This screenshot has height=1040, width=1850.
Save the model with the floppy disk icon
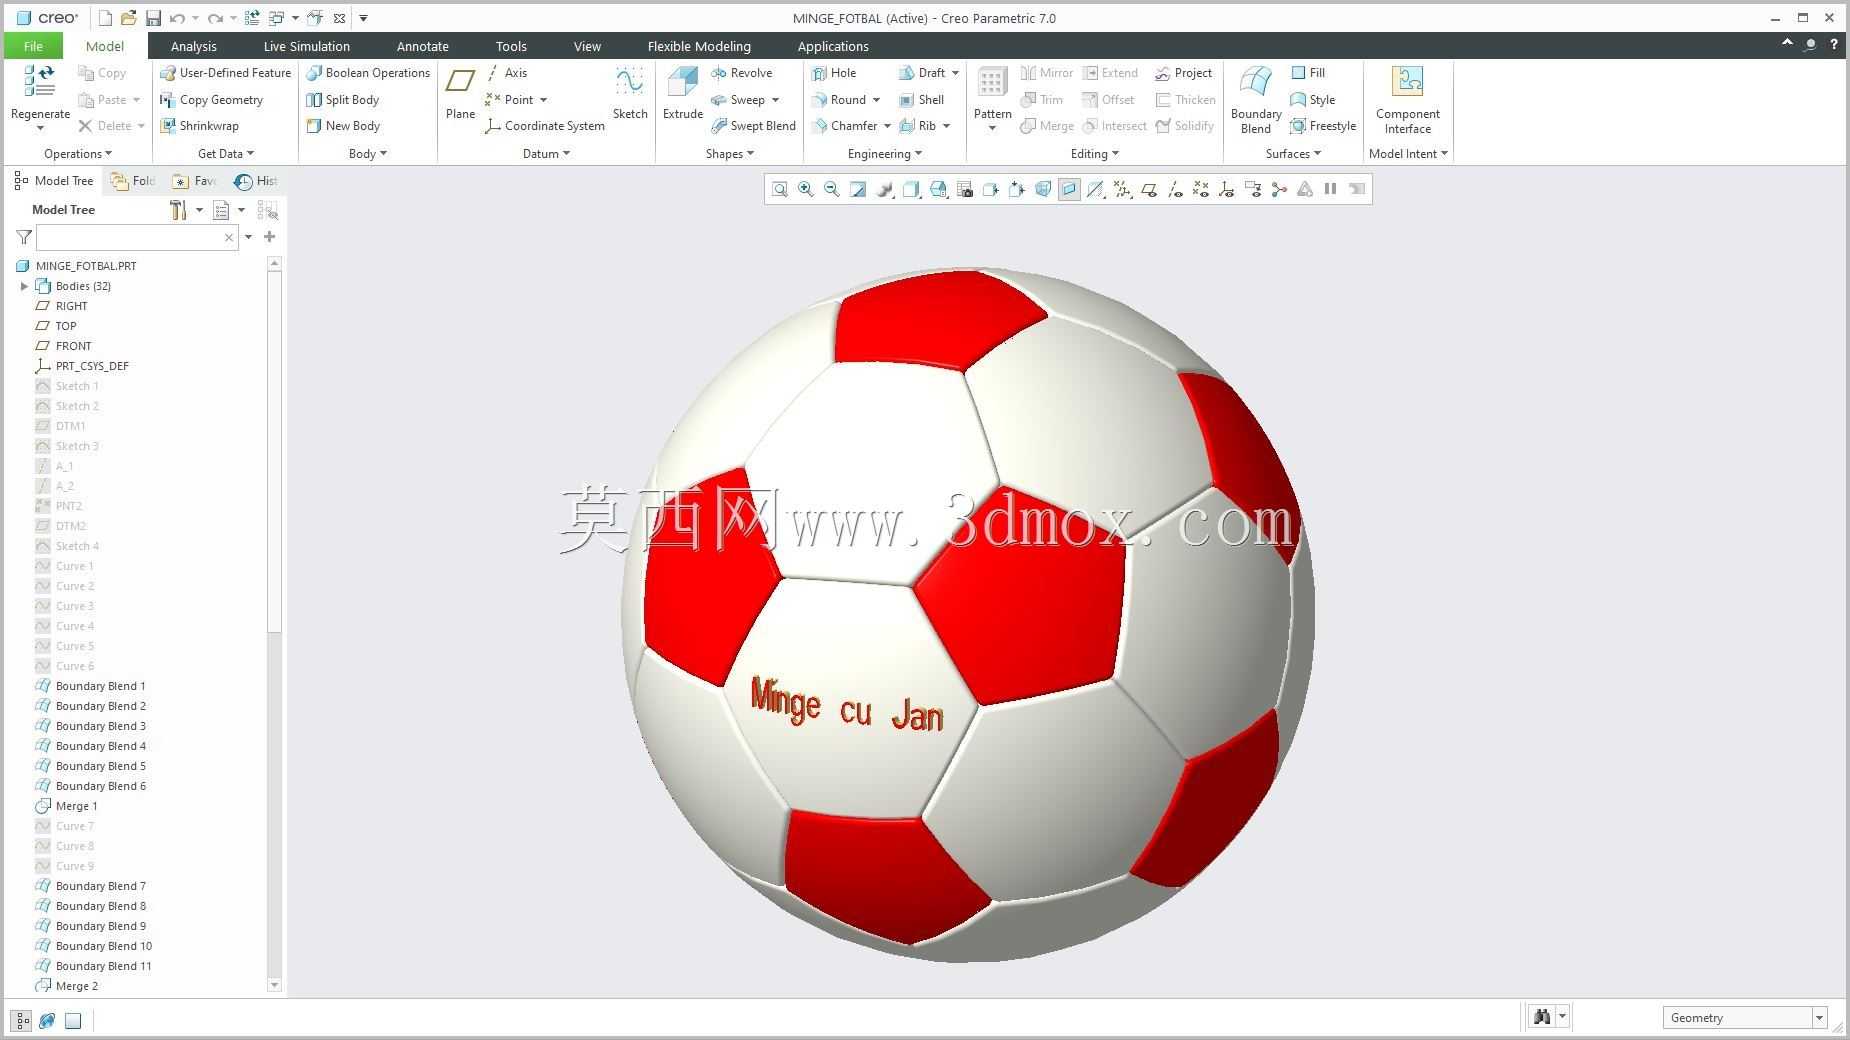[153, 18]
